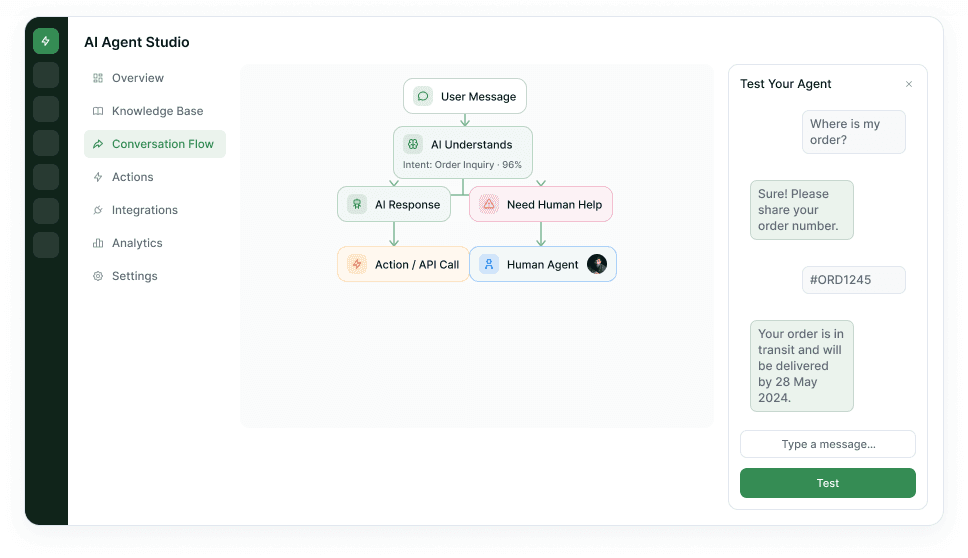Click the Knowledge Base book icon
Screen dimensions: 968x558
(98, 111)
